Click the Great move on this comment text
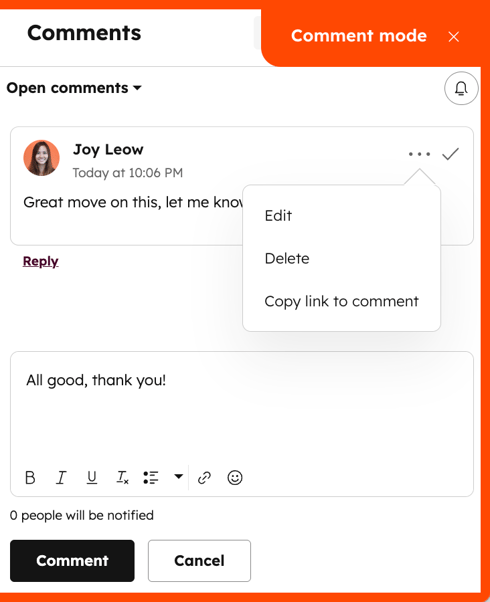490x602 pixels. [x=133, y=202]
